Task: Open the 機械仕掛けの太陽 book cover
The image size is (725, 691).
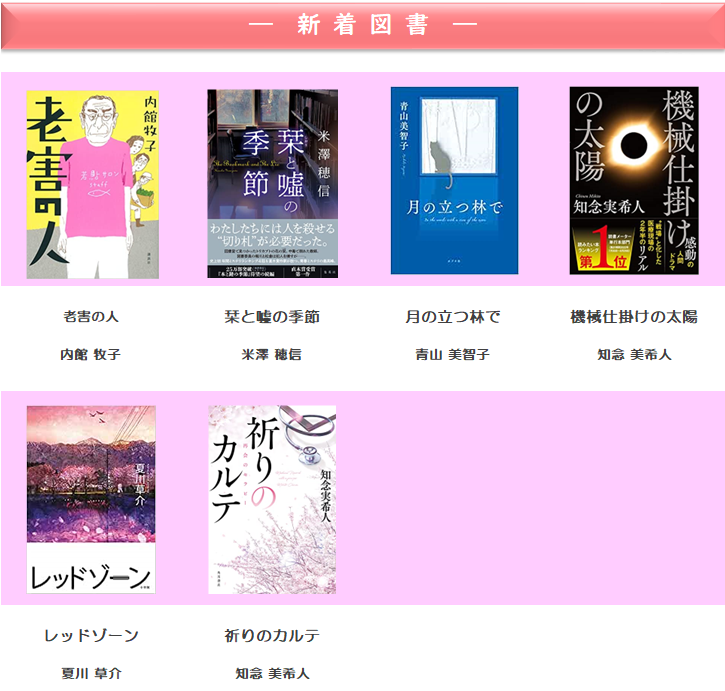Action: (634, 180)
